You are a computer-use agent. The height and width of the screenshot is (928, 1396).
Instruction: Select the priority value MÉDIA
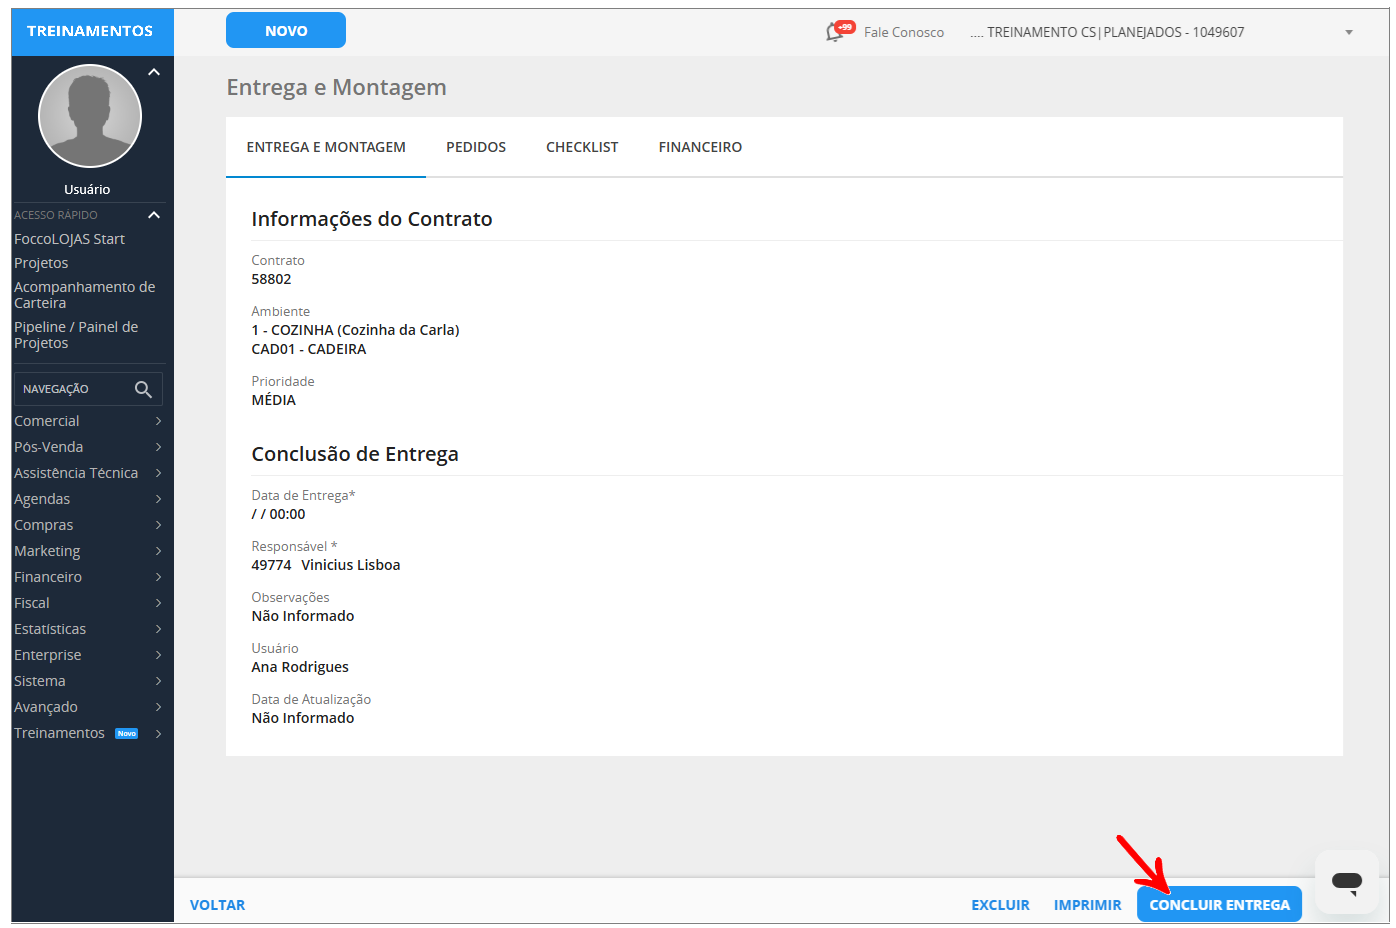pyautogui.click(x=273, y=400)
